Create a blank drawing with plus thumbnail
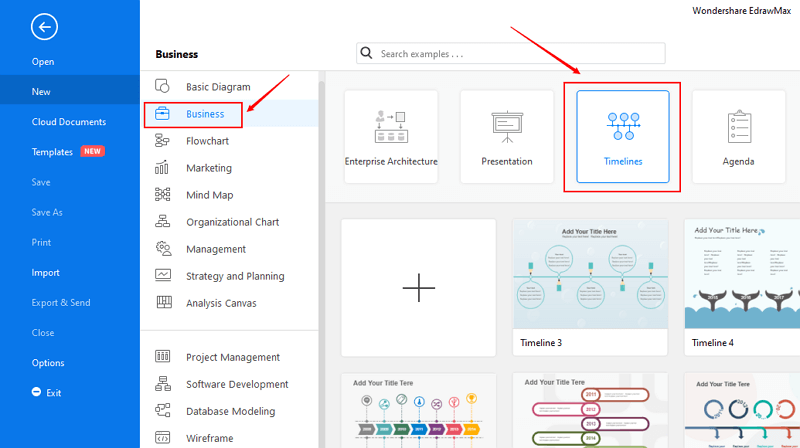 (x=418, y=288)
